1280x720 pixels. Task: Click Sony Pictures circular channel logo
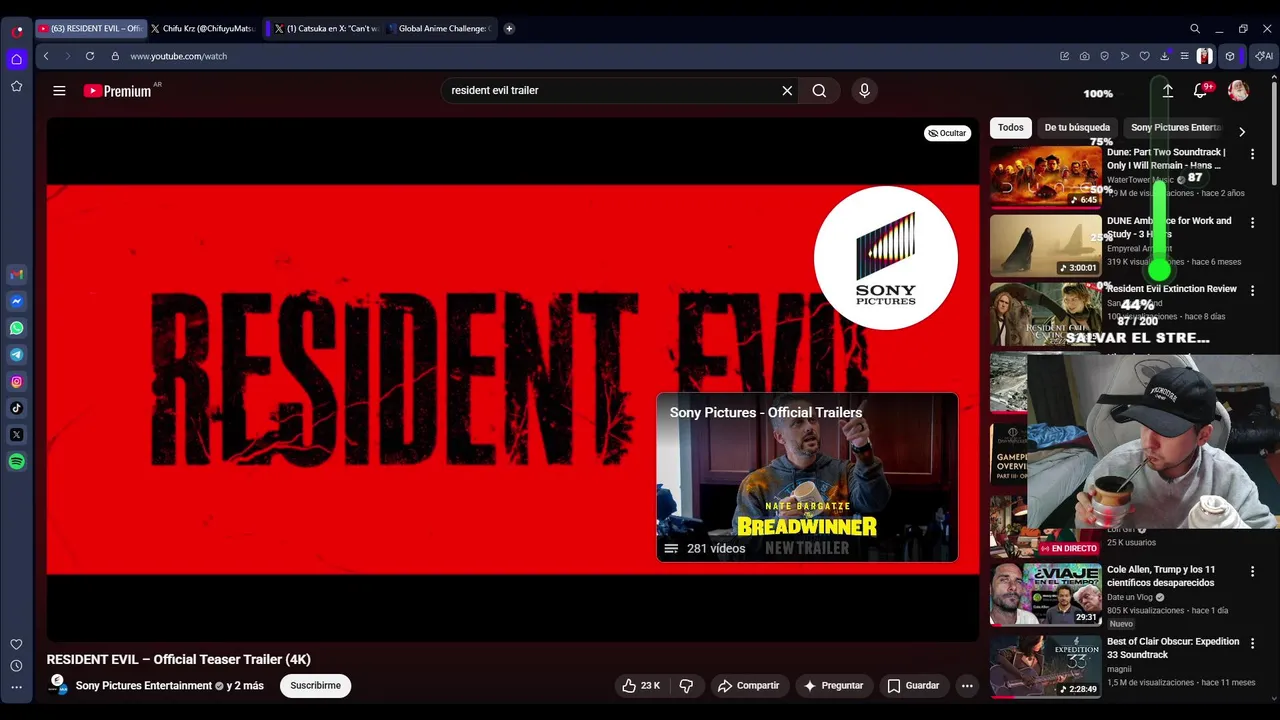(x=886, y=258)
